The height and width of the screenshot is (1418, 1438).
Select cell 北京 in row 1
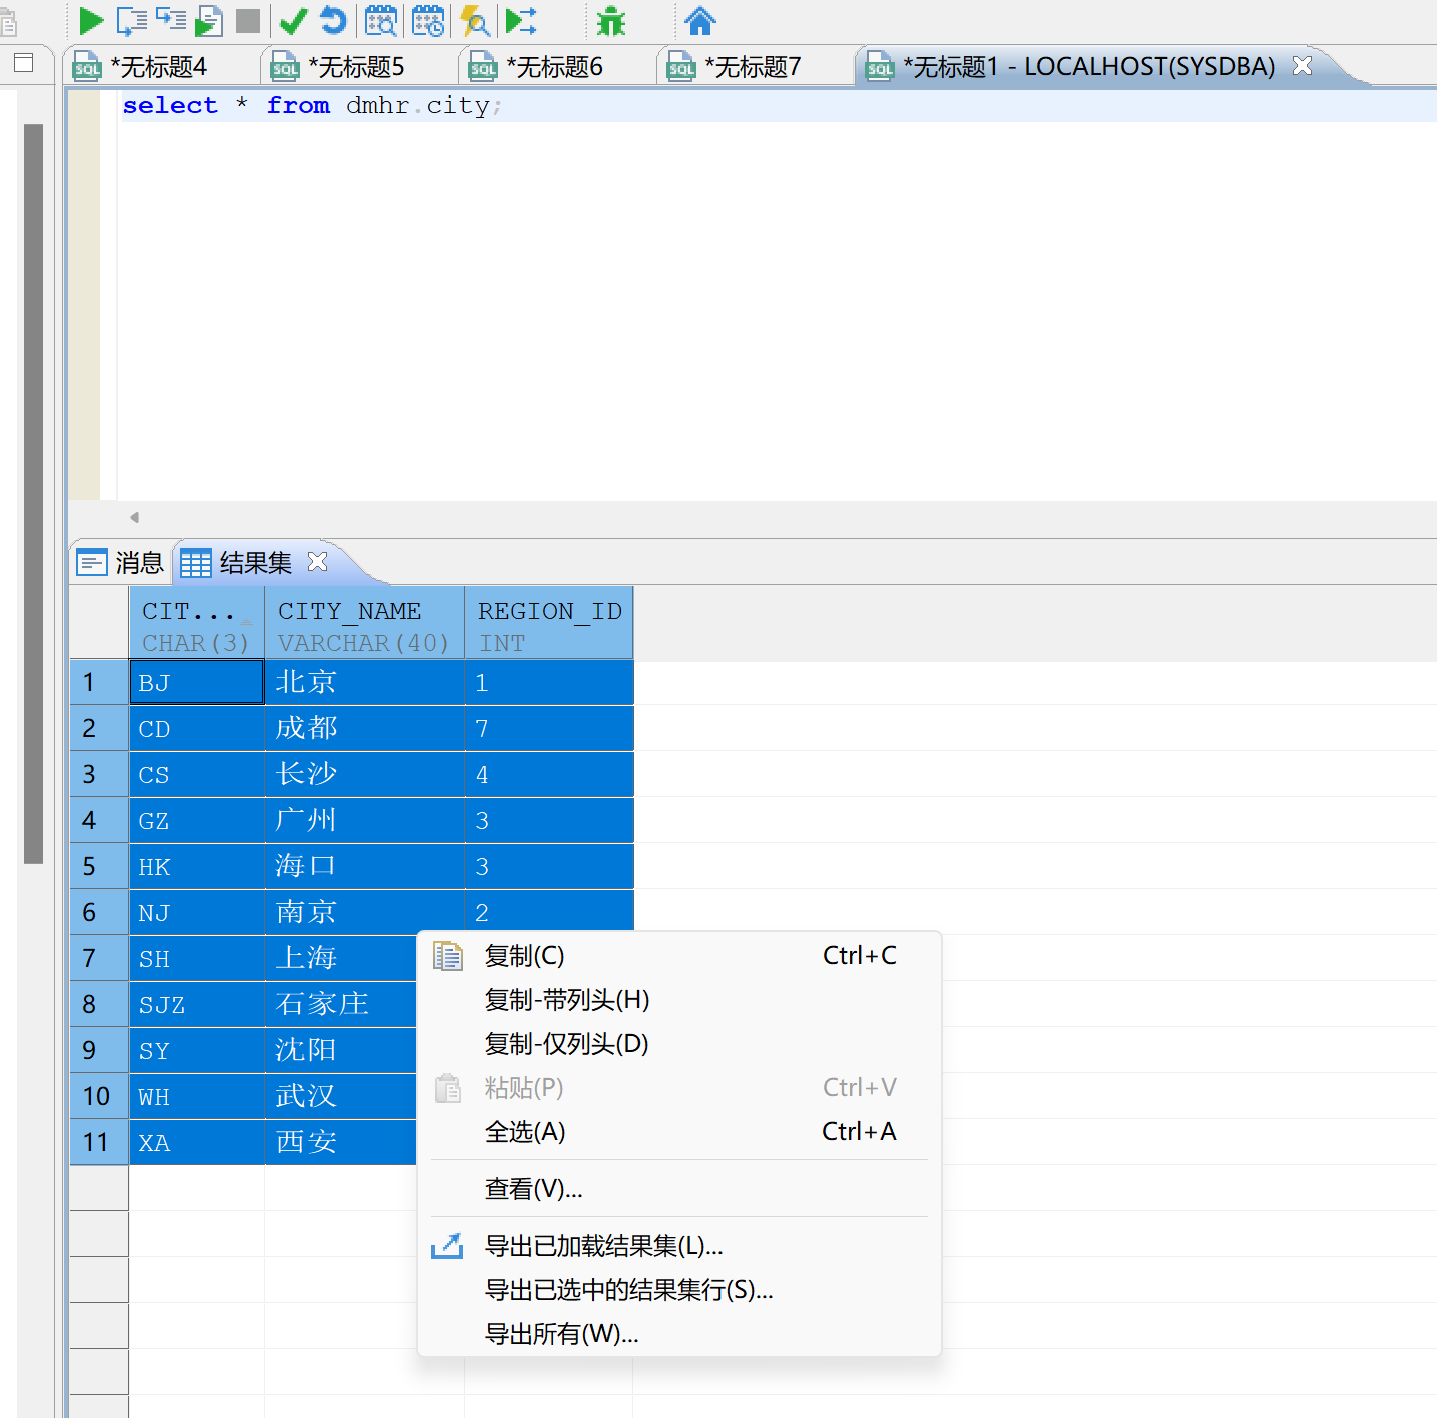pyautogui.click(x=364, y=682)
